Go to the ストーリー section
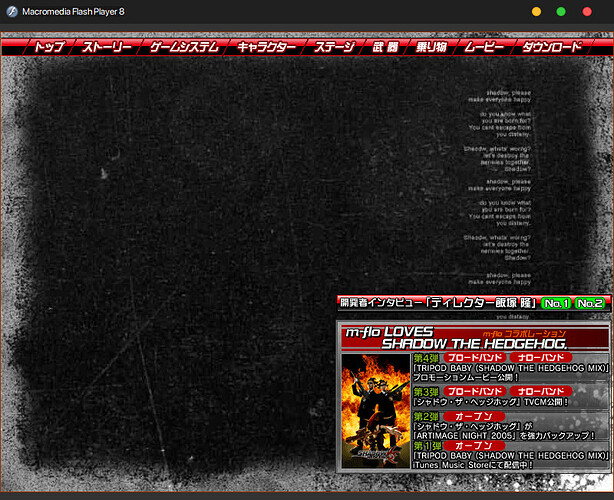This screenshot has width=614, height=500. pyautogui.click(x=107, y=47)
